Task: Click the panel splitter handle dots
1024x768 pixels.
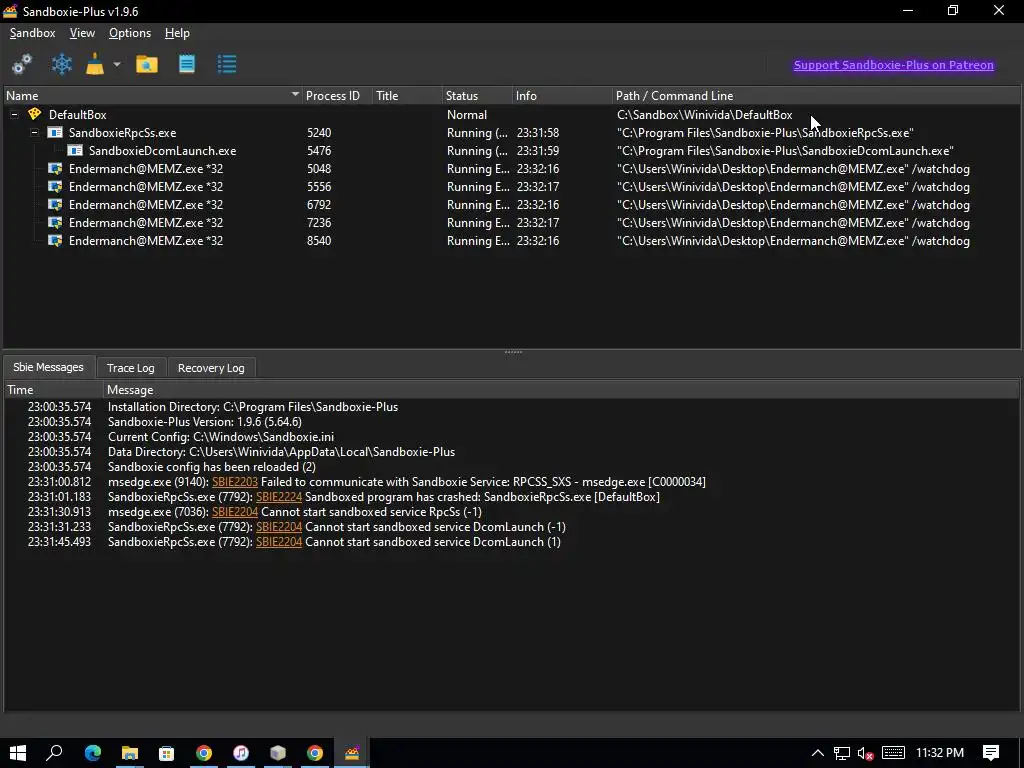Action: tap(513, 352)
